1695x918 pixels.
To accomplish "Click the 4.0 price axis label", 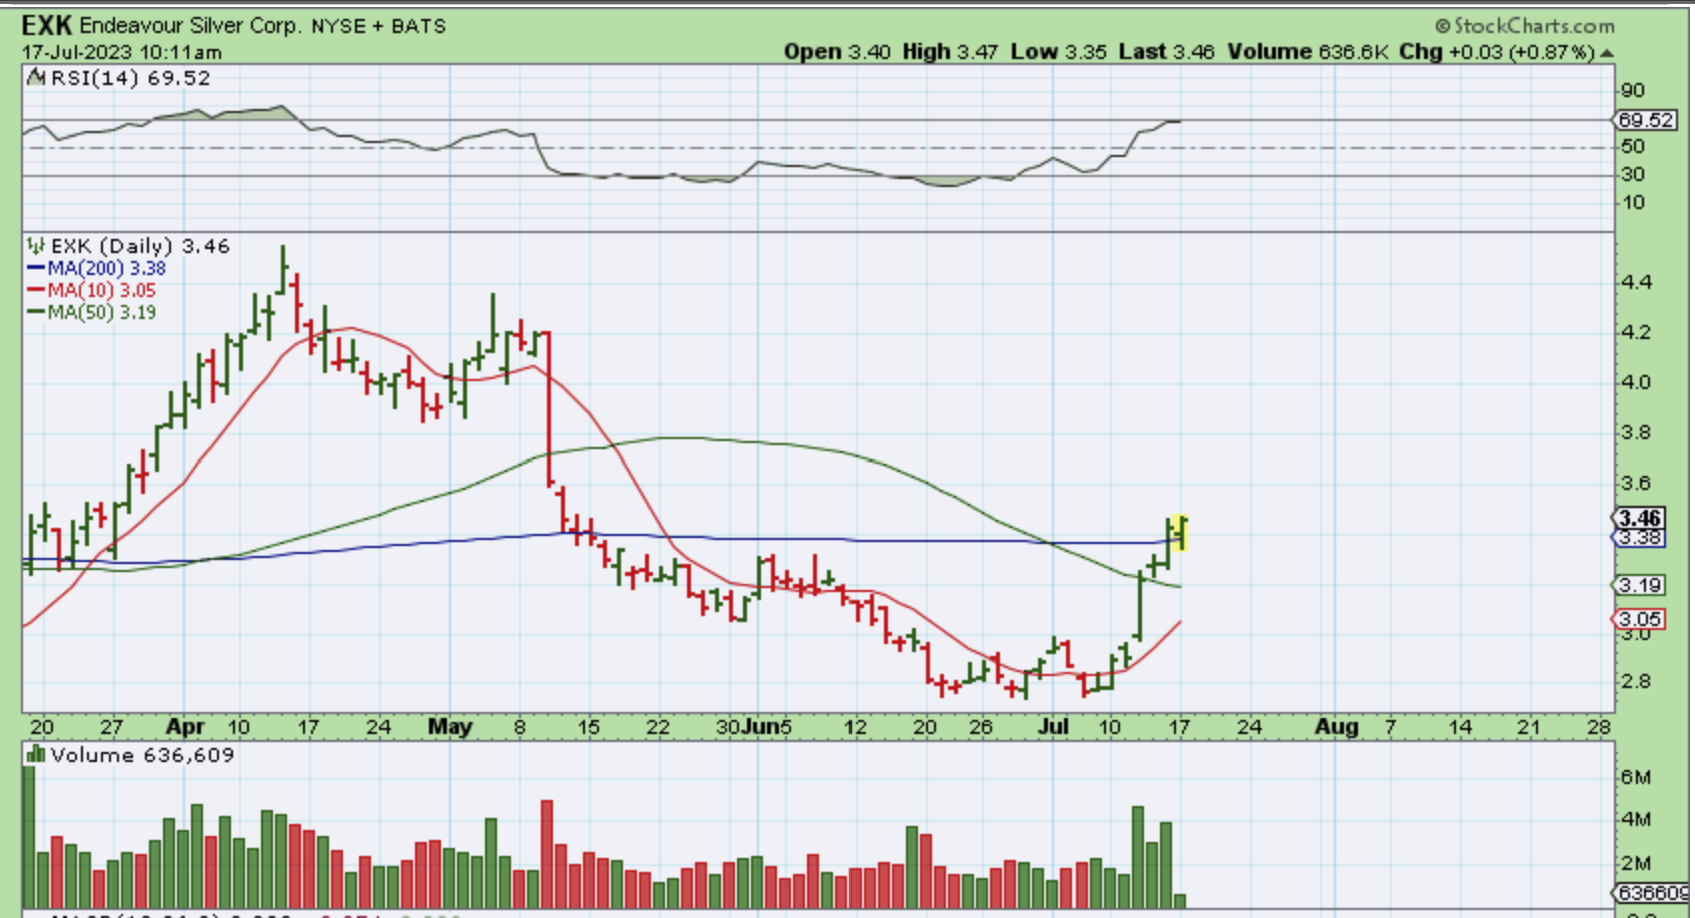I will (x=1637, y=382).
